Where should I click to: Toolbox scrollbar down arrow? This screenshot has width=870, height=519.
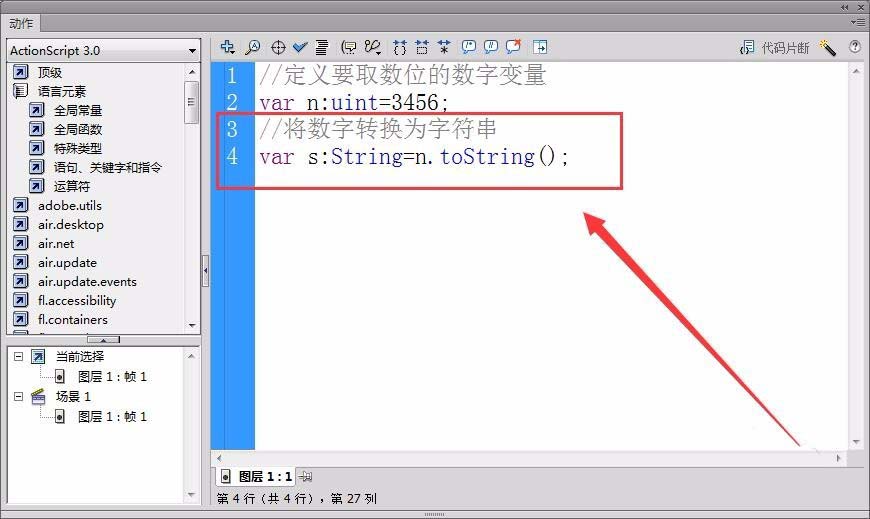pos(192,326)
